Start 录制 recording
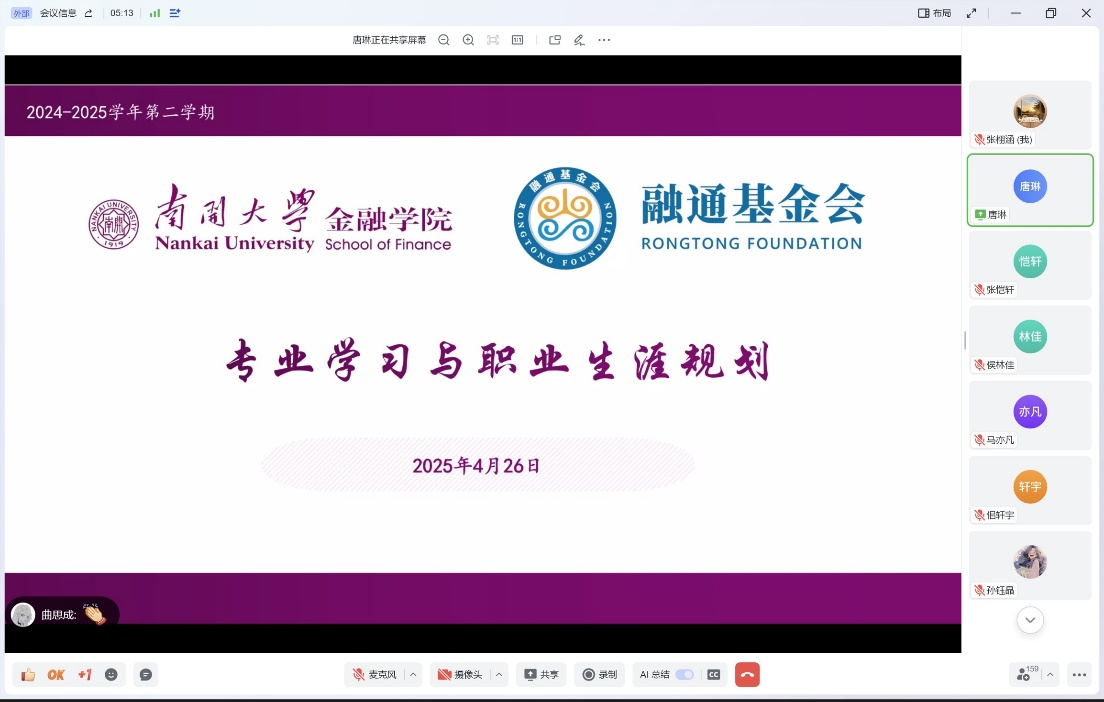The width and height of the screenshot is (1104, 702). 600,675
